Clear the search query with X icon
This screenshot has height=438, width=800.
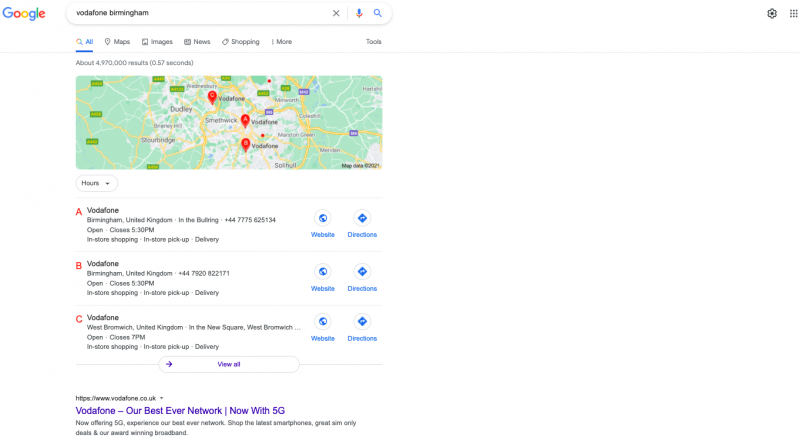[336, 13]
